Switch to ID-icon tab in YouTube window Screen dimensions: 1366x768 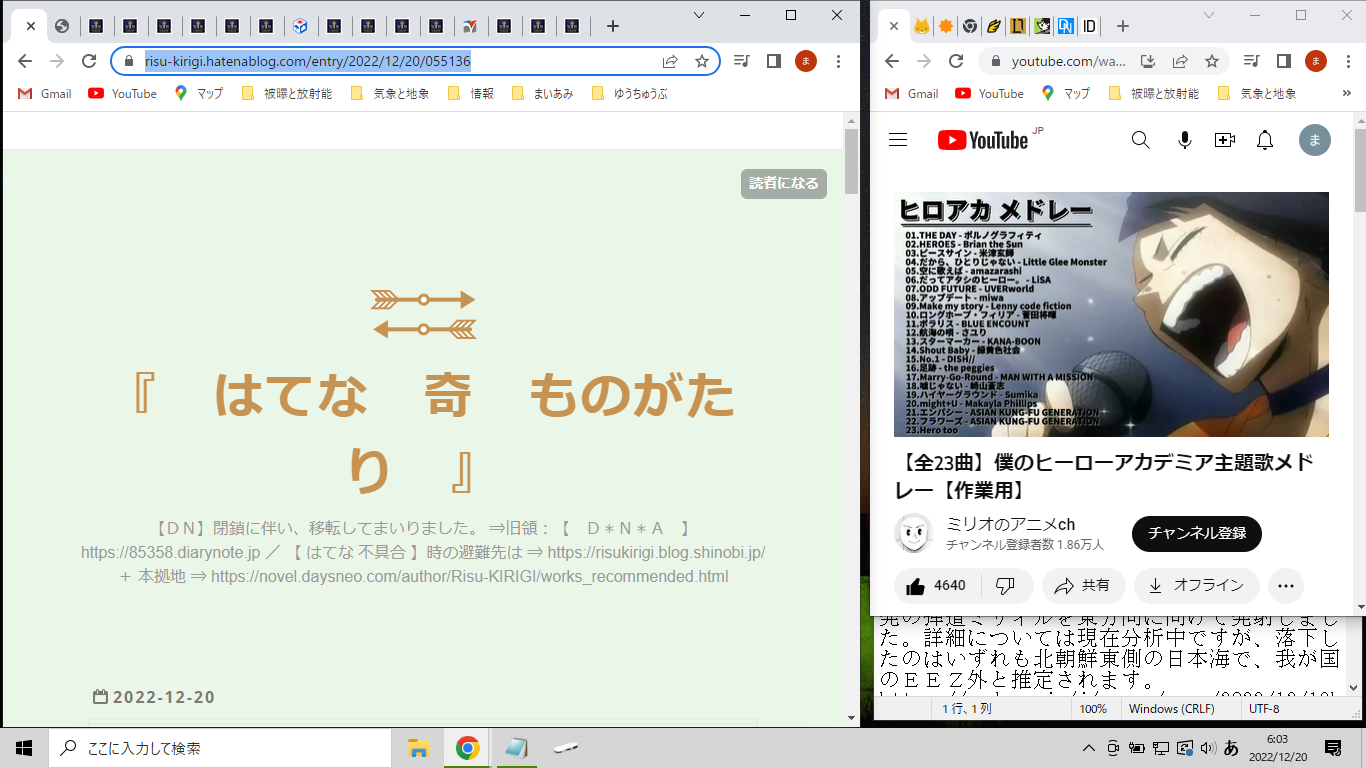pos(1090,26)
